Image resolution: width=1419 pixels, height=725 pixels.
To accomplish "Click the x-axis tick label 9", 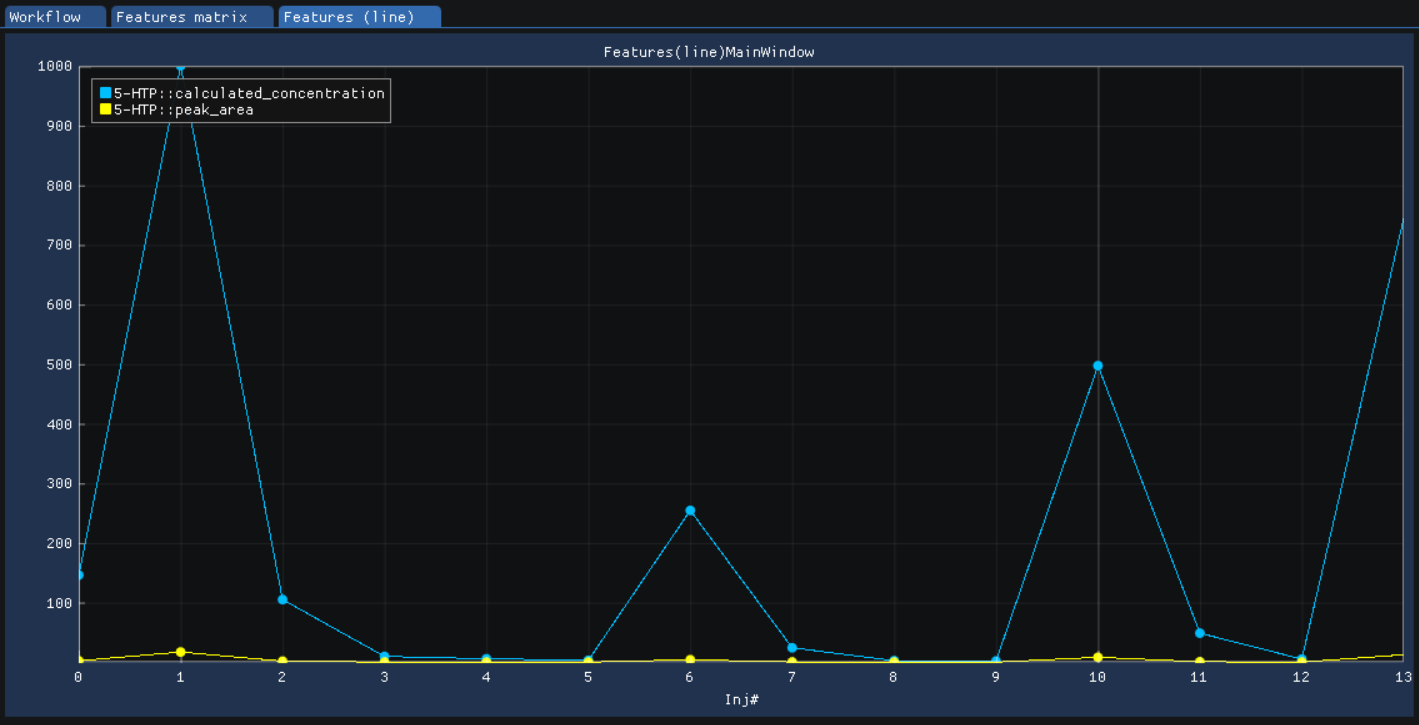I will point(996,677).
